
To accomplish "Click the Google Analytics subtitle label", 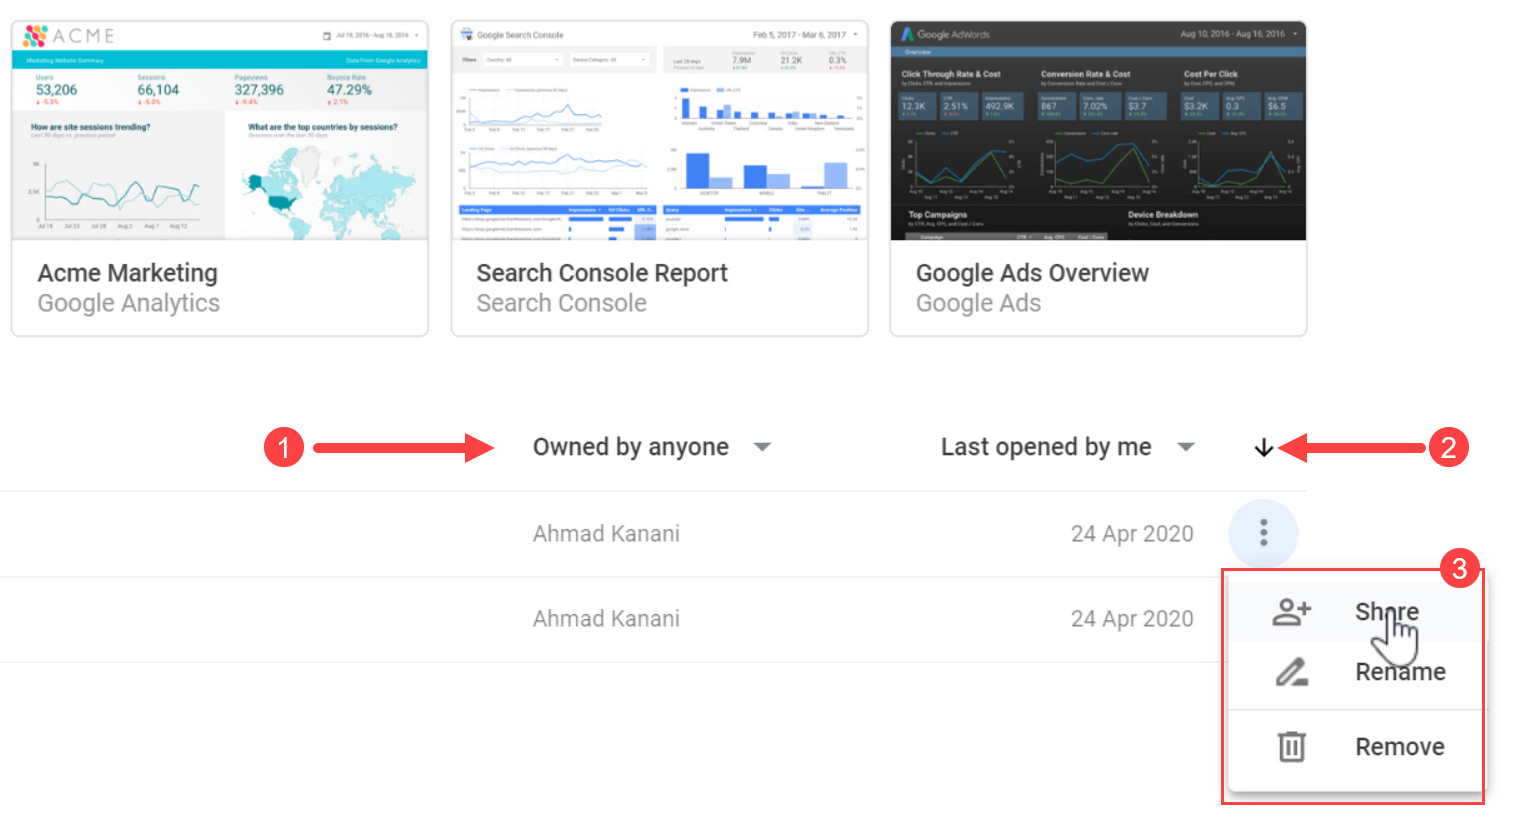I will pyautogui.click(x=129, y=303).
